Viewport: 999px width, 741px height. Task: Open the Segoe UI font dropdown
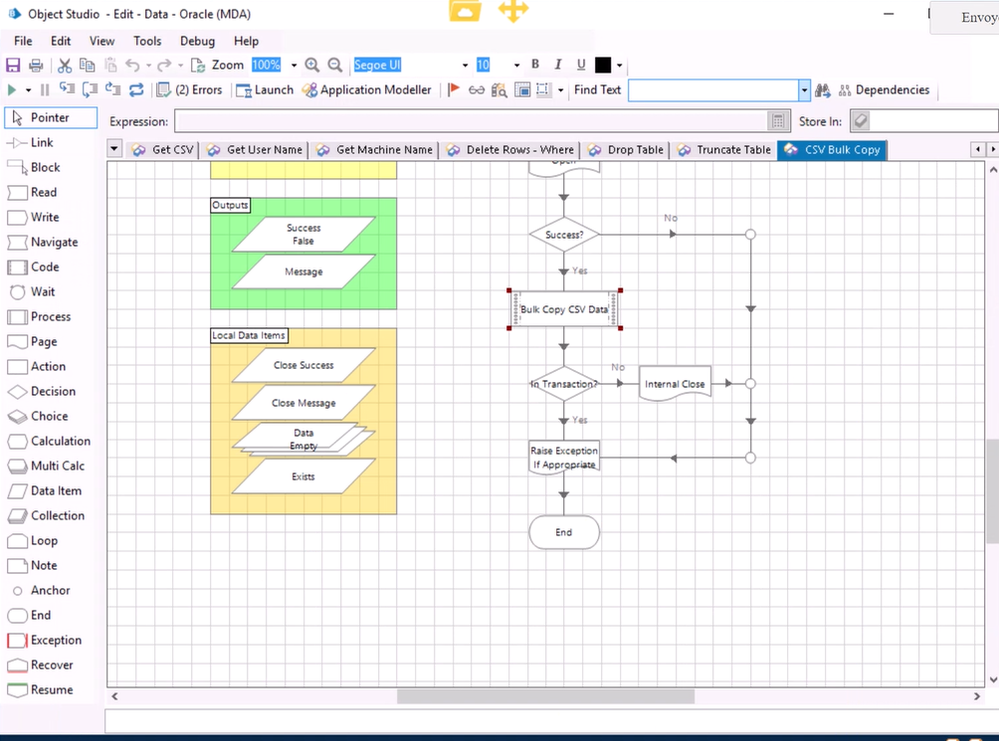click(465, 65)
